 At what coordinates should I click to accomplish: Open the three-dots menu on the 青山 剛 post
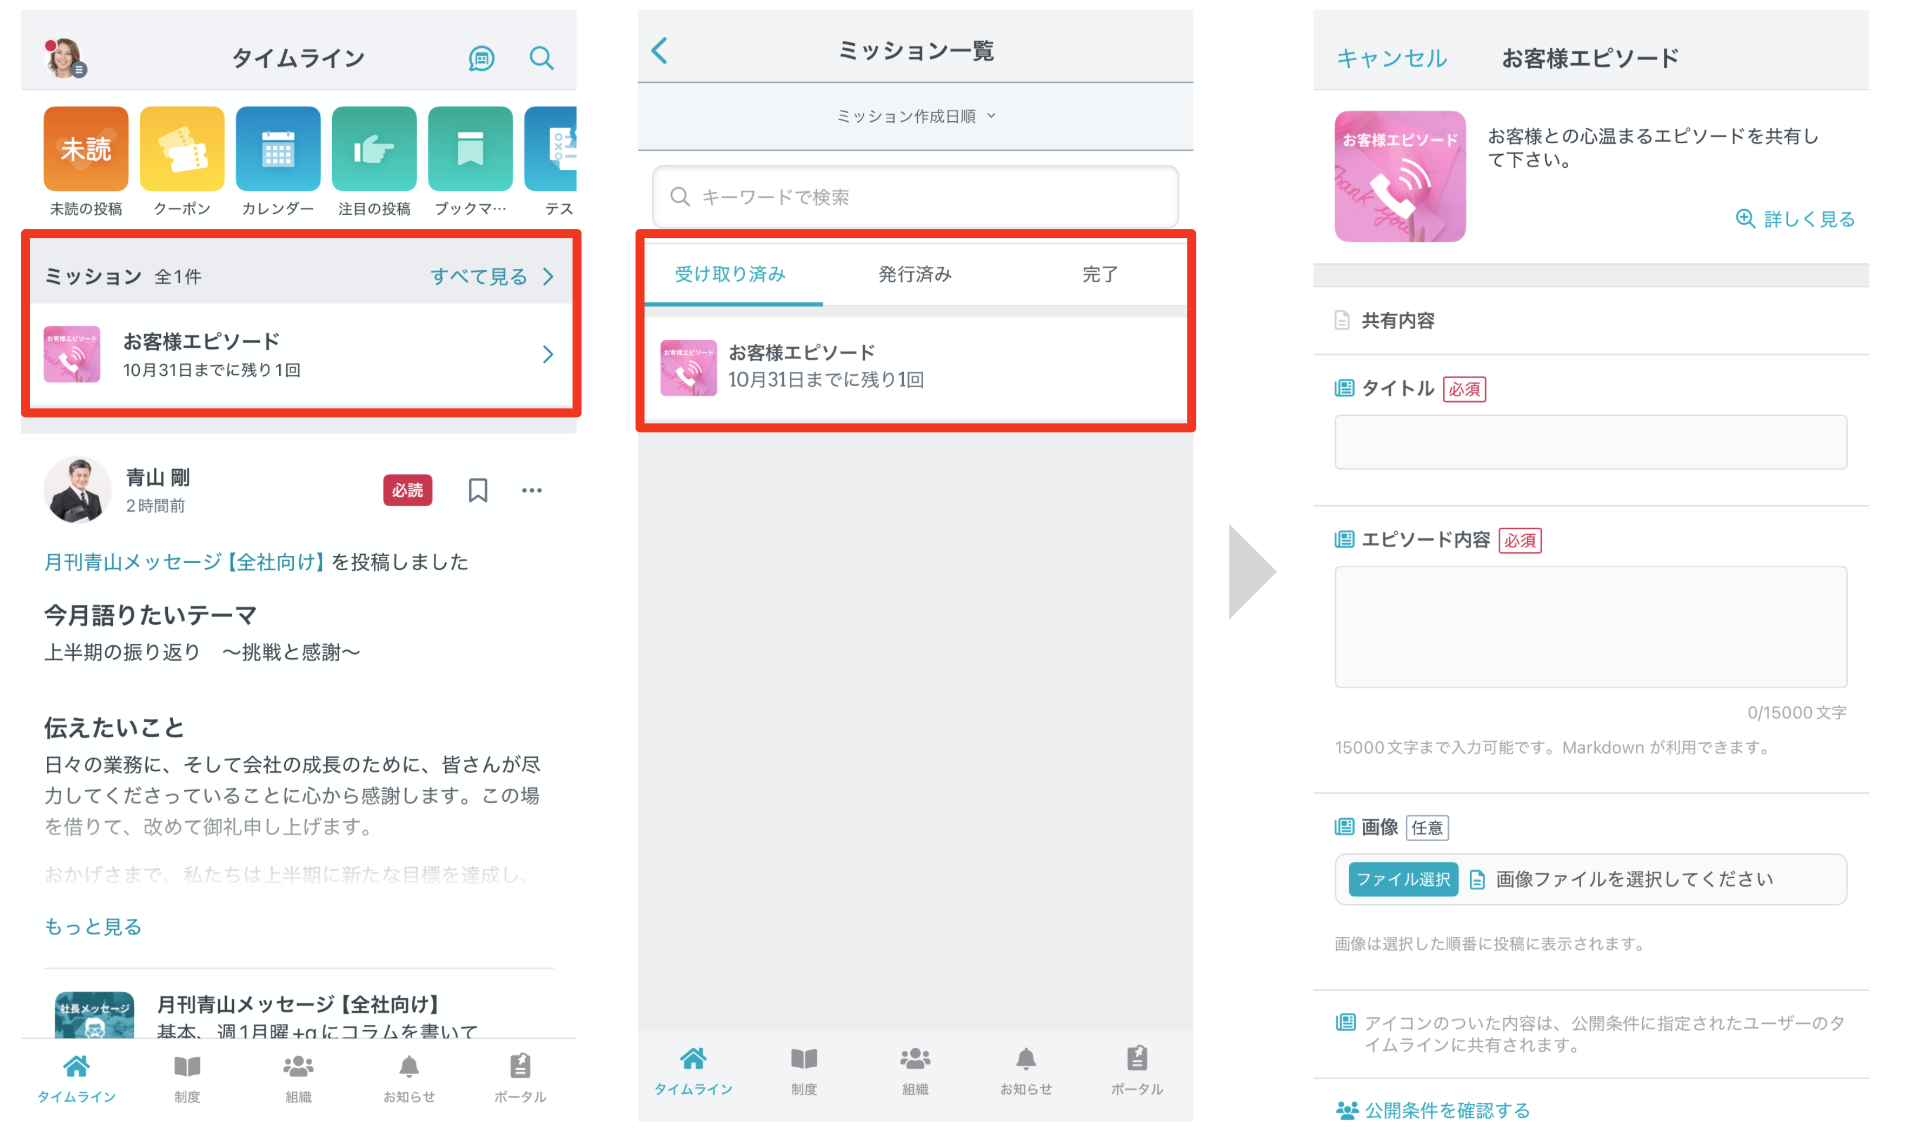[532, 490]
